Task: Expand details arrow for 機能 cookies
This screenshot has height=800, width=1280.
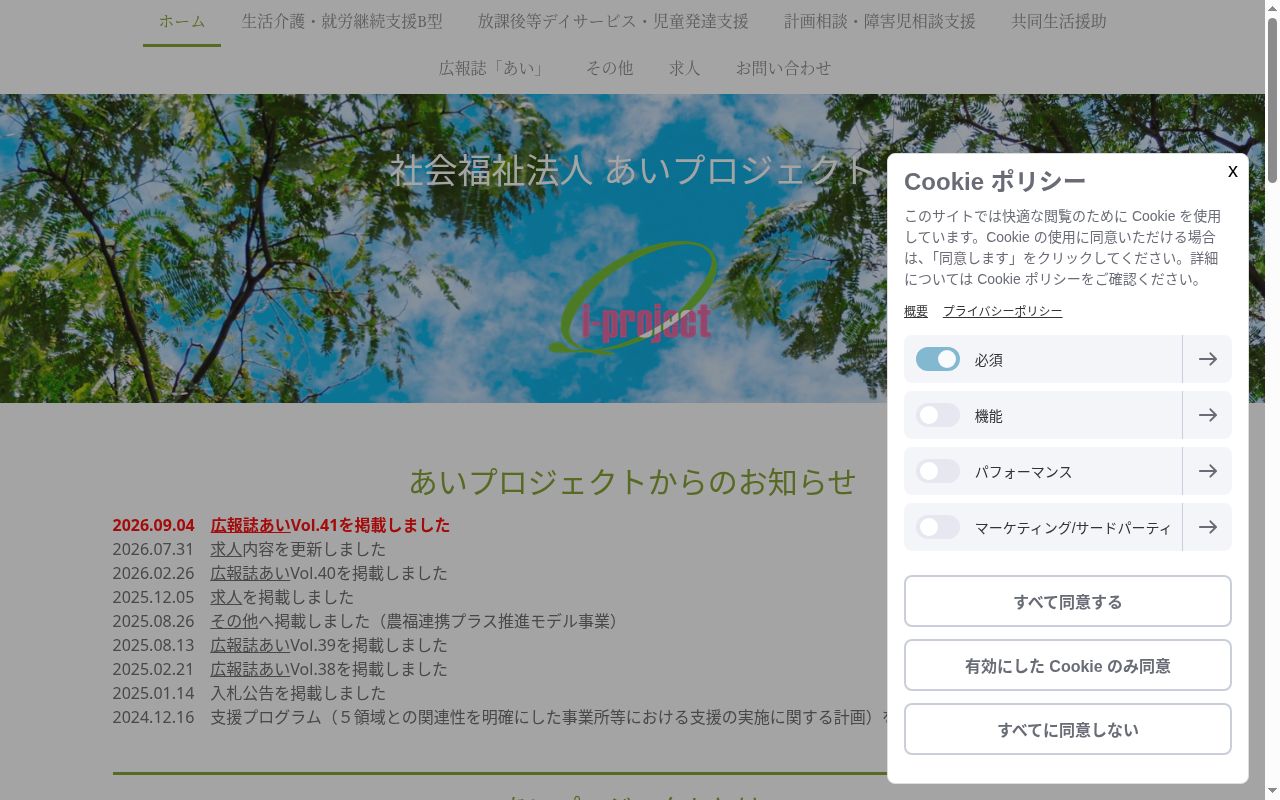Action: point(1207,415)
